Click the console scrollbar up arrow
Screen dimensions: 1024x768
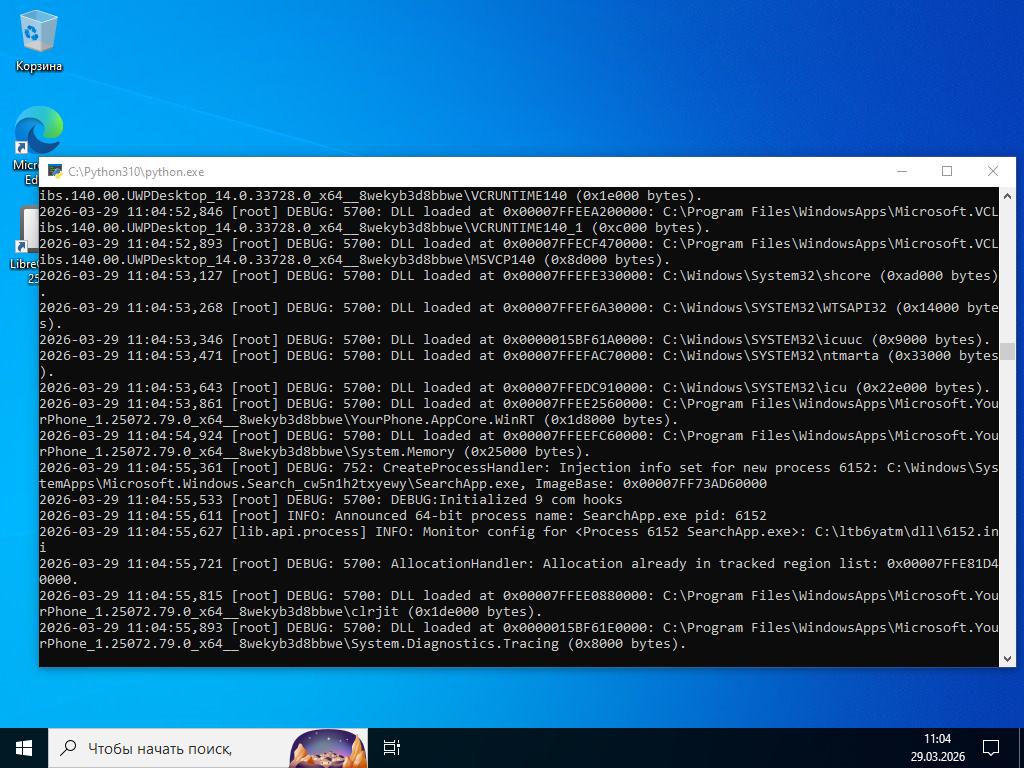point(1007,194)
